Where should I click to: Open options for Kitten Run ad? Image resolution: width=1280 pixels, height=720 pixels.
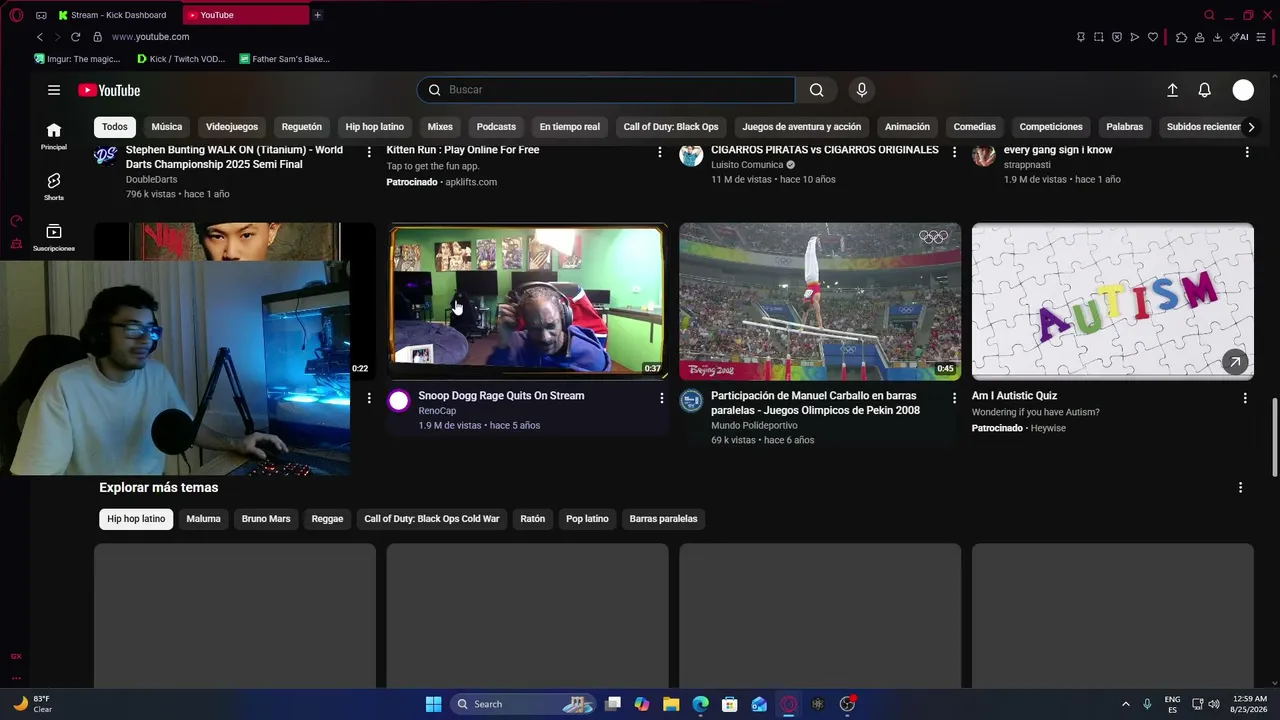(x=660, y=152)
